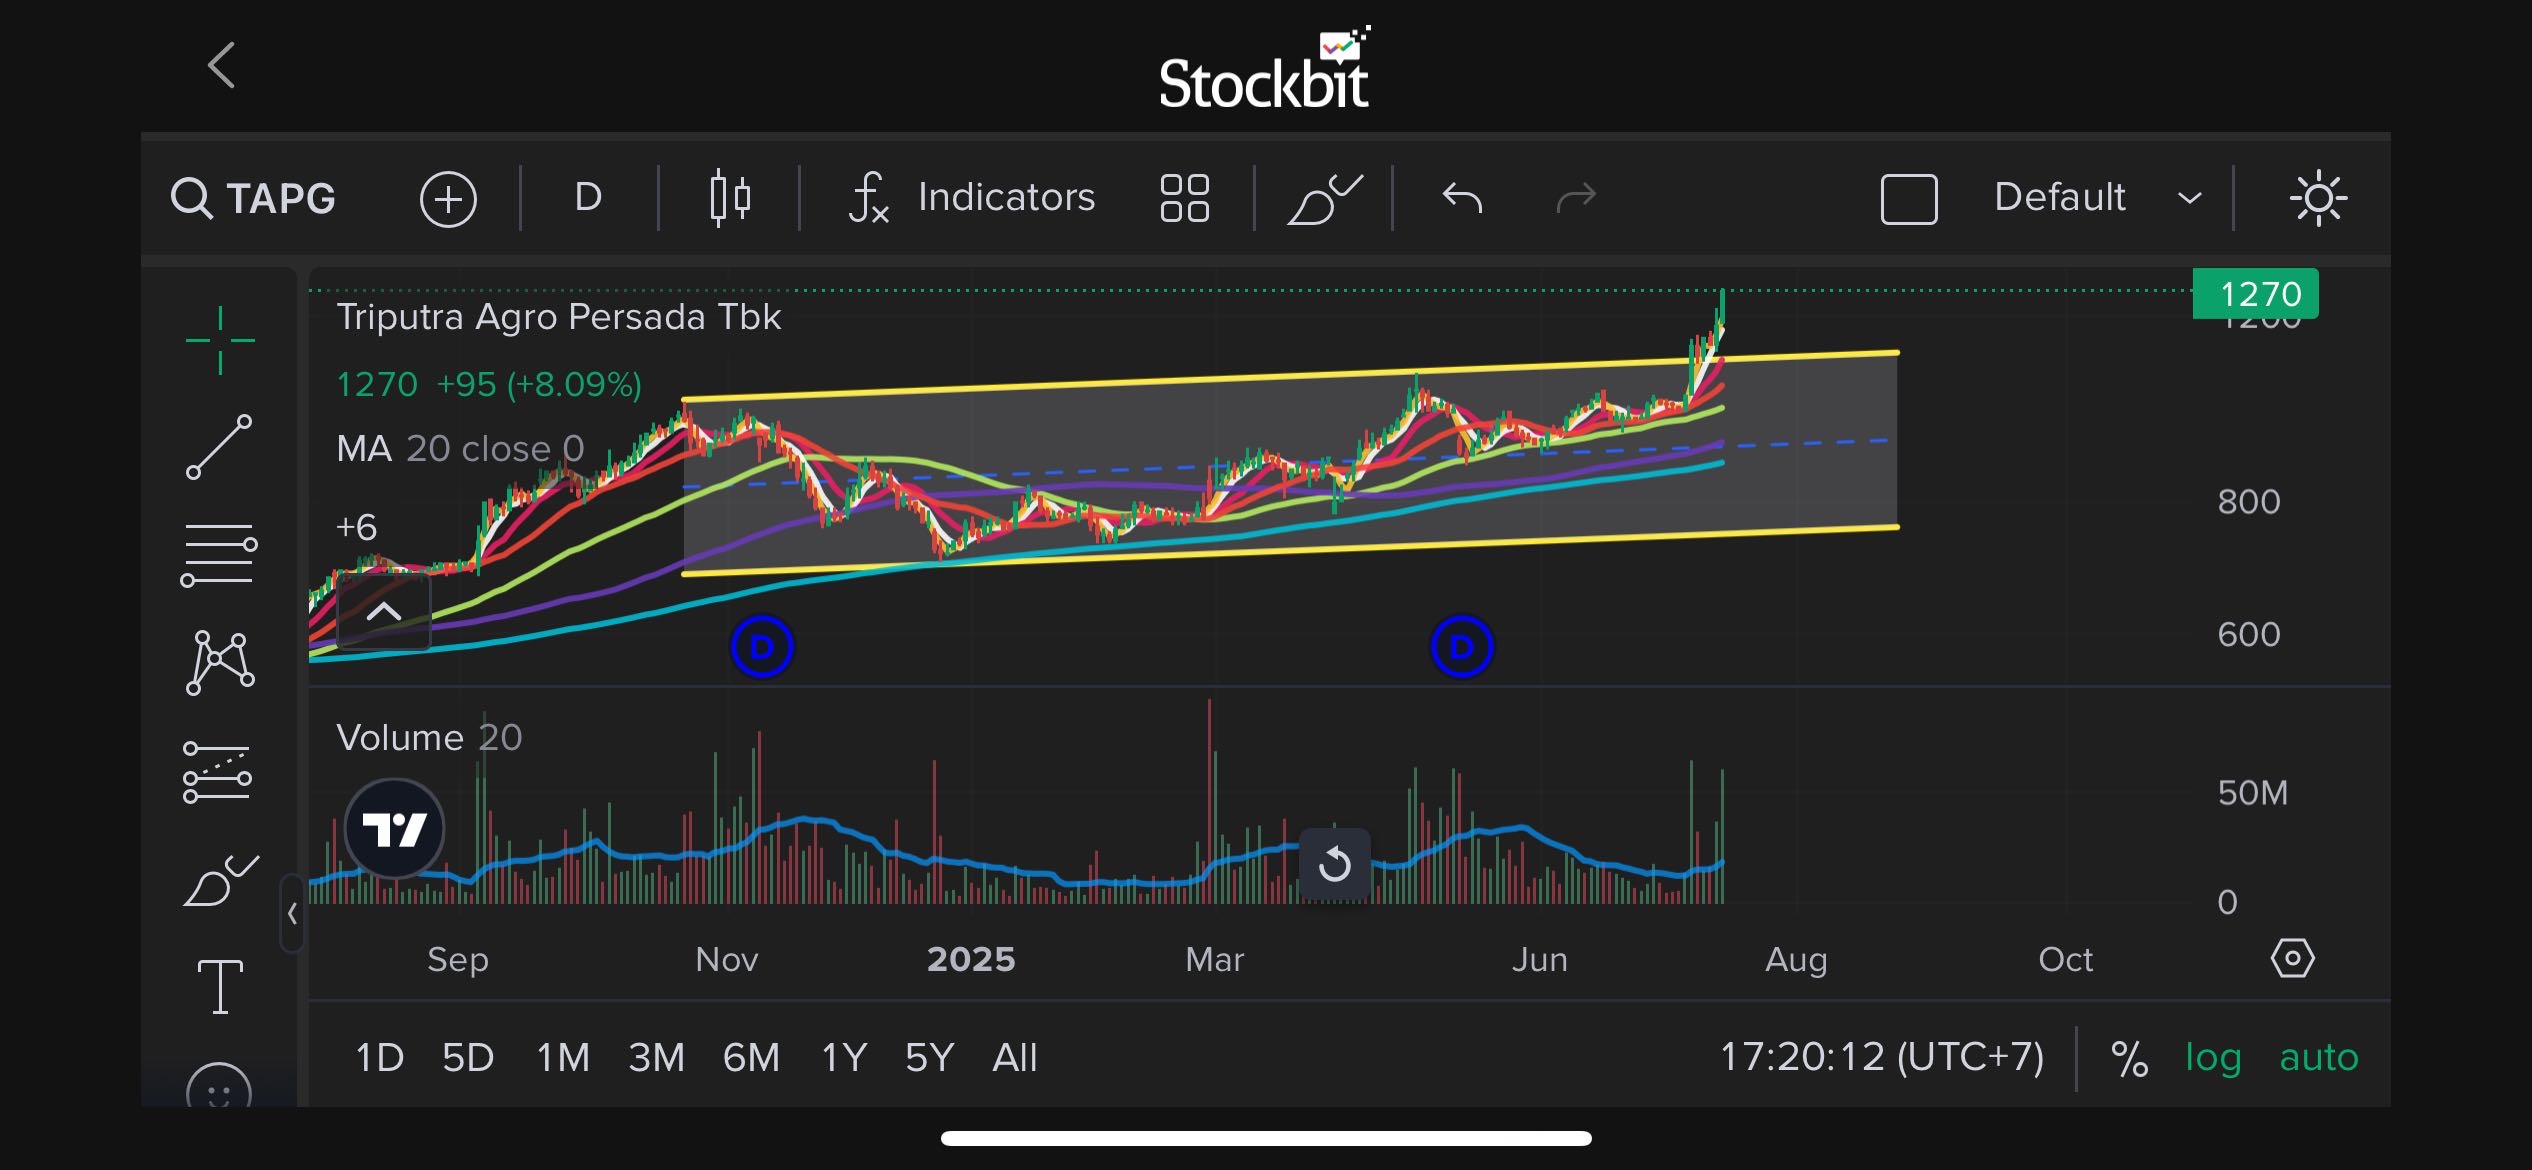This screenshot has height=1170, width=2532.
Task: Collapse the left drawing toolbar
Action: (292, 913)
